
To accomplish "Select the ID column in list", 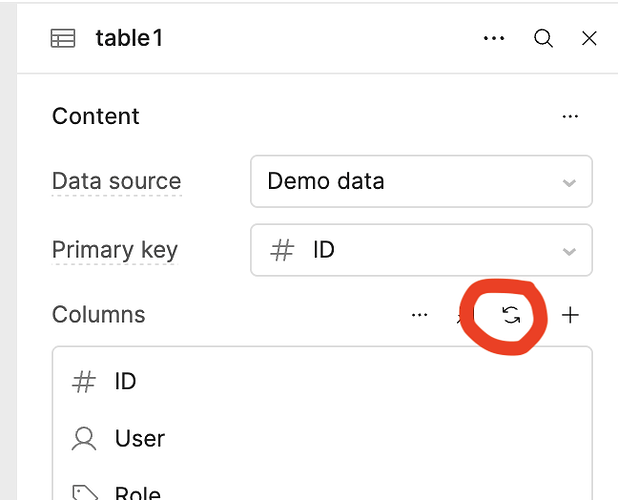I will pyautogui.click(x=322, y=381).
